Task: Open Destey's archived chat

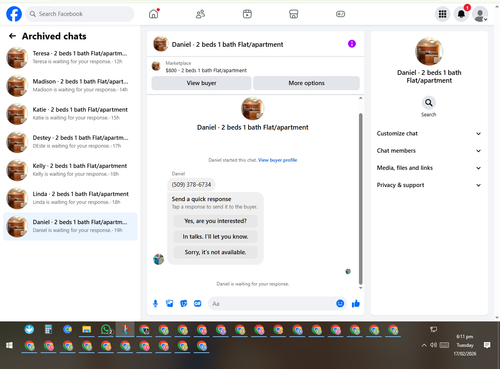Action: (70, 142)
